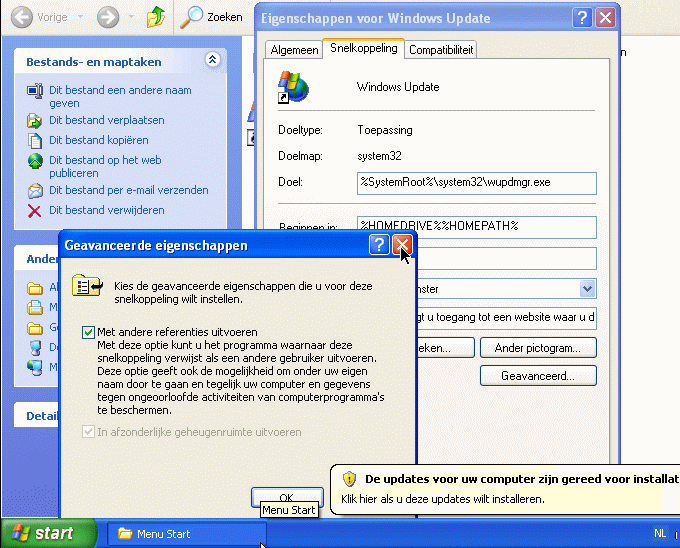Click OK in the advanced dialog
This screenshot has height=548, width=680.
tap(287, 497)
